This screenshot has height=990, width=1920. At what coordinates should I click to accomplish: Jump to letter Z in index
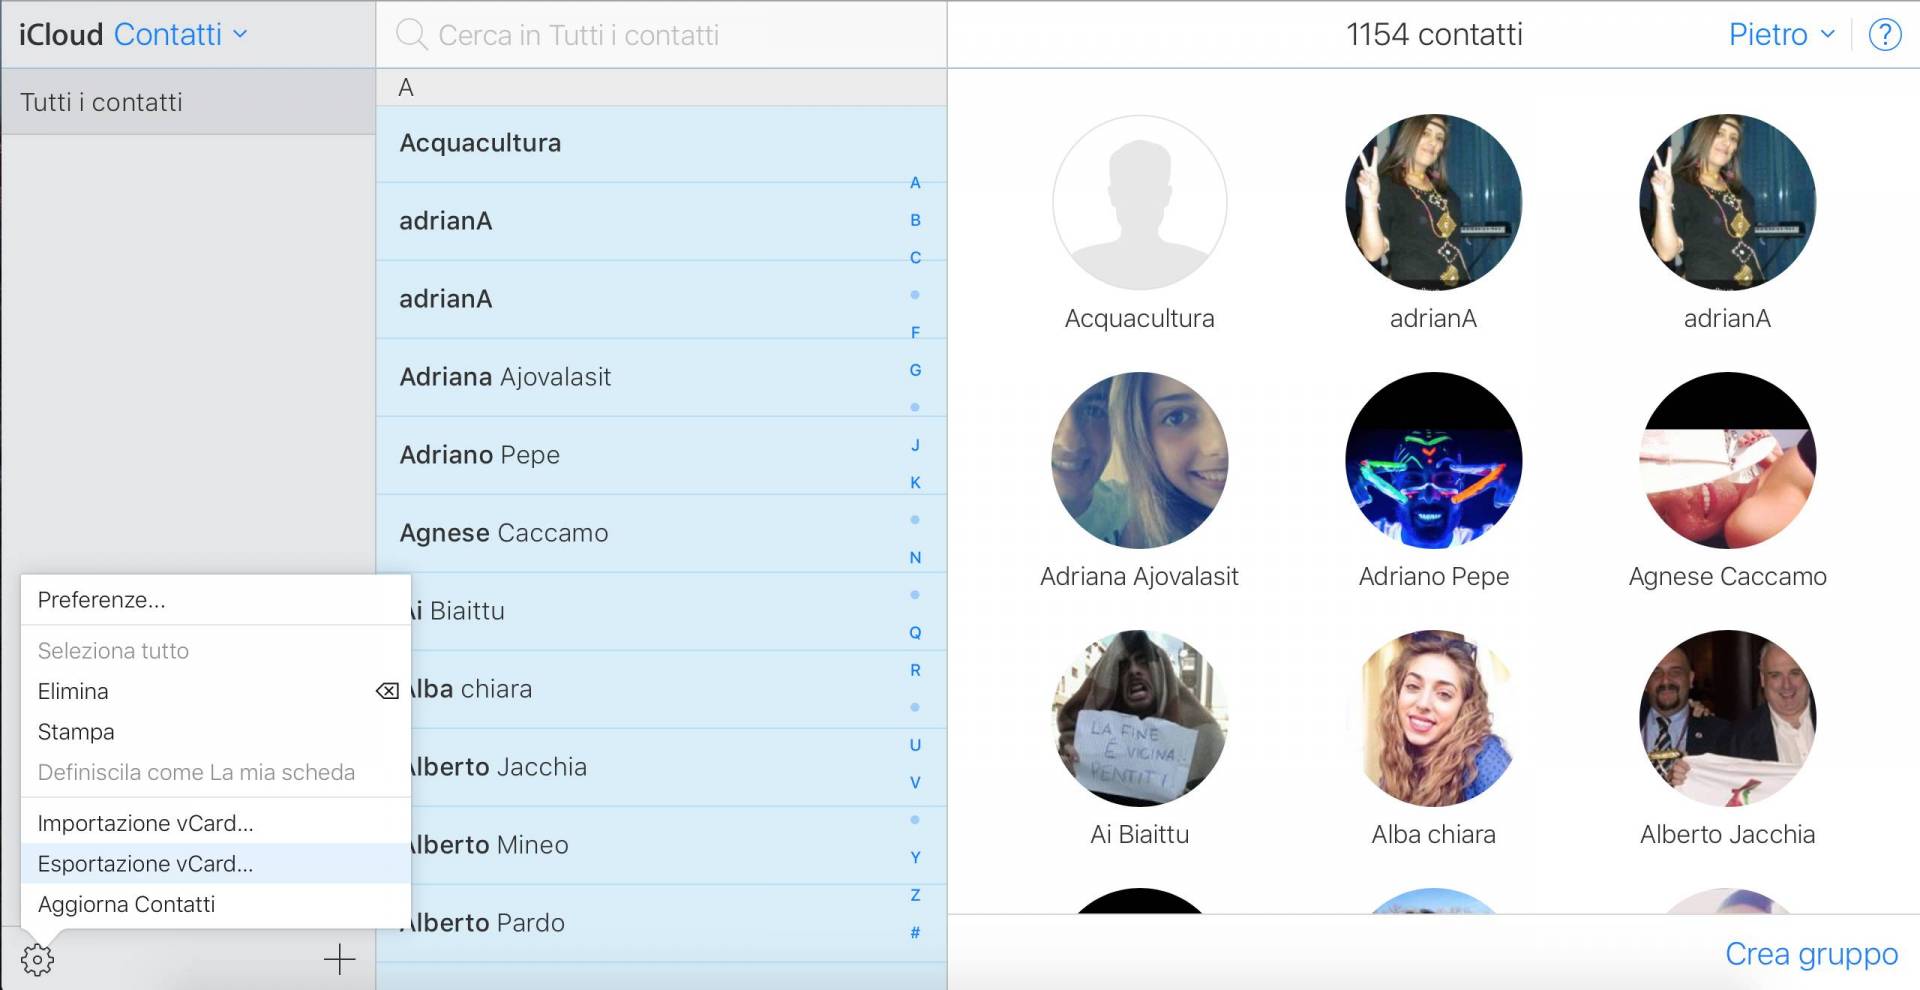(915, 895)
